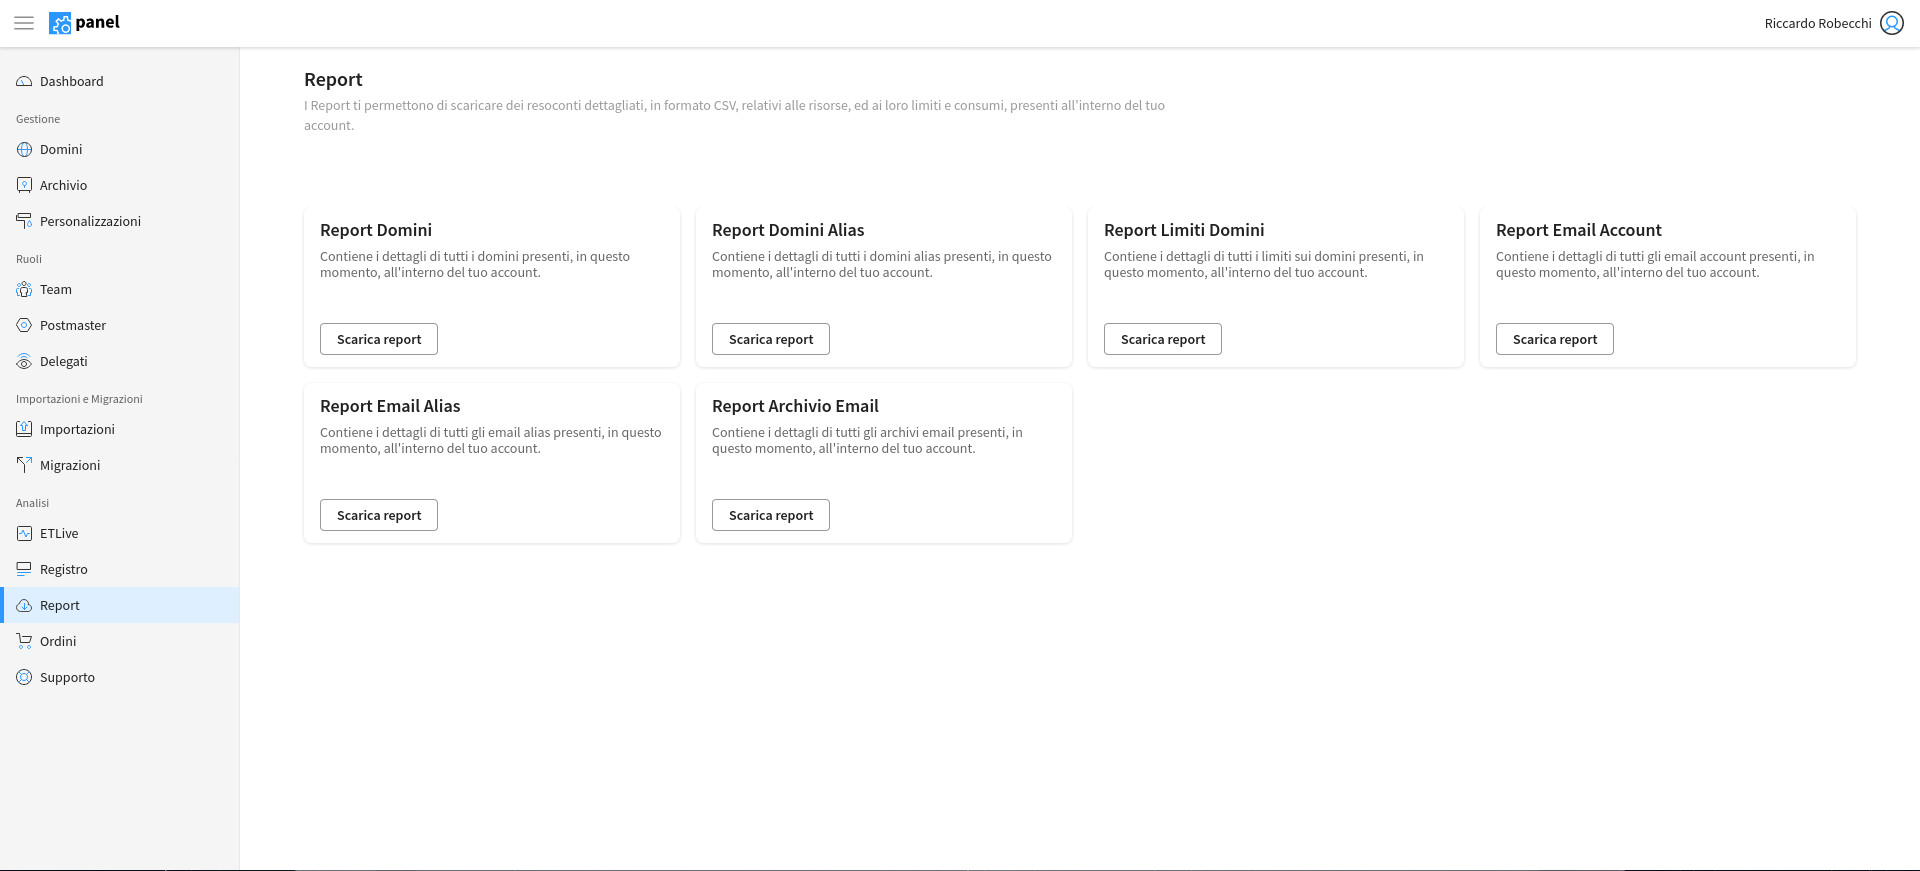The width and height of the screenshot is (1920, 871).
Task: Open Delegati menu entry
Action: pyautogui.click(x=120, y=362)
